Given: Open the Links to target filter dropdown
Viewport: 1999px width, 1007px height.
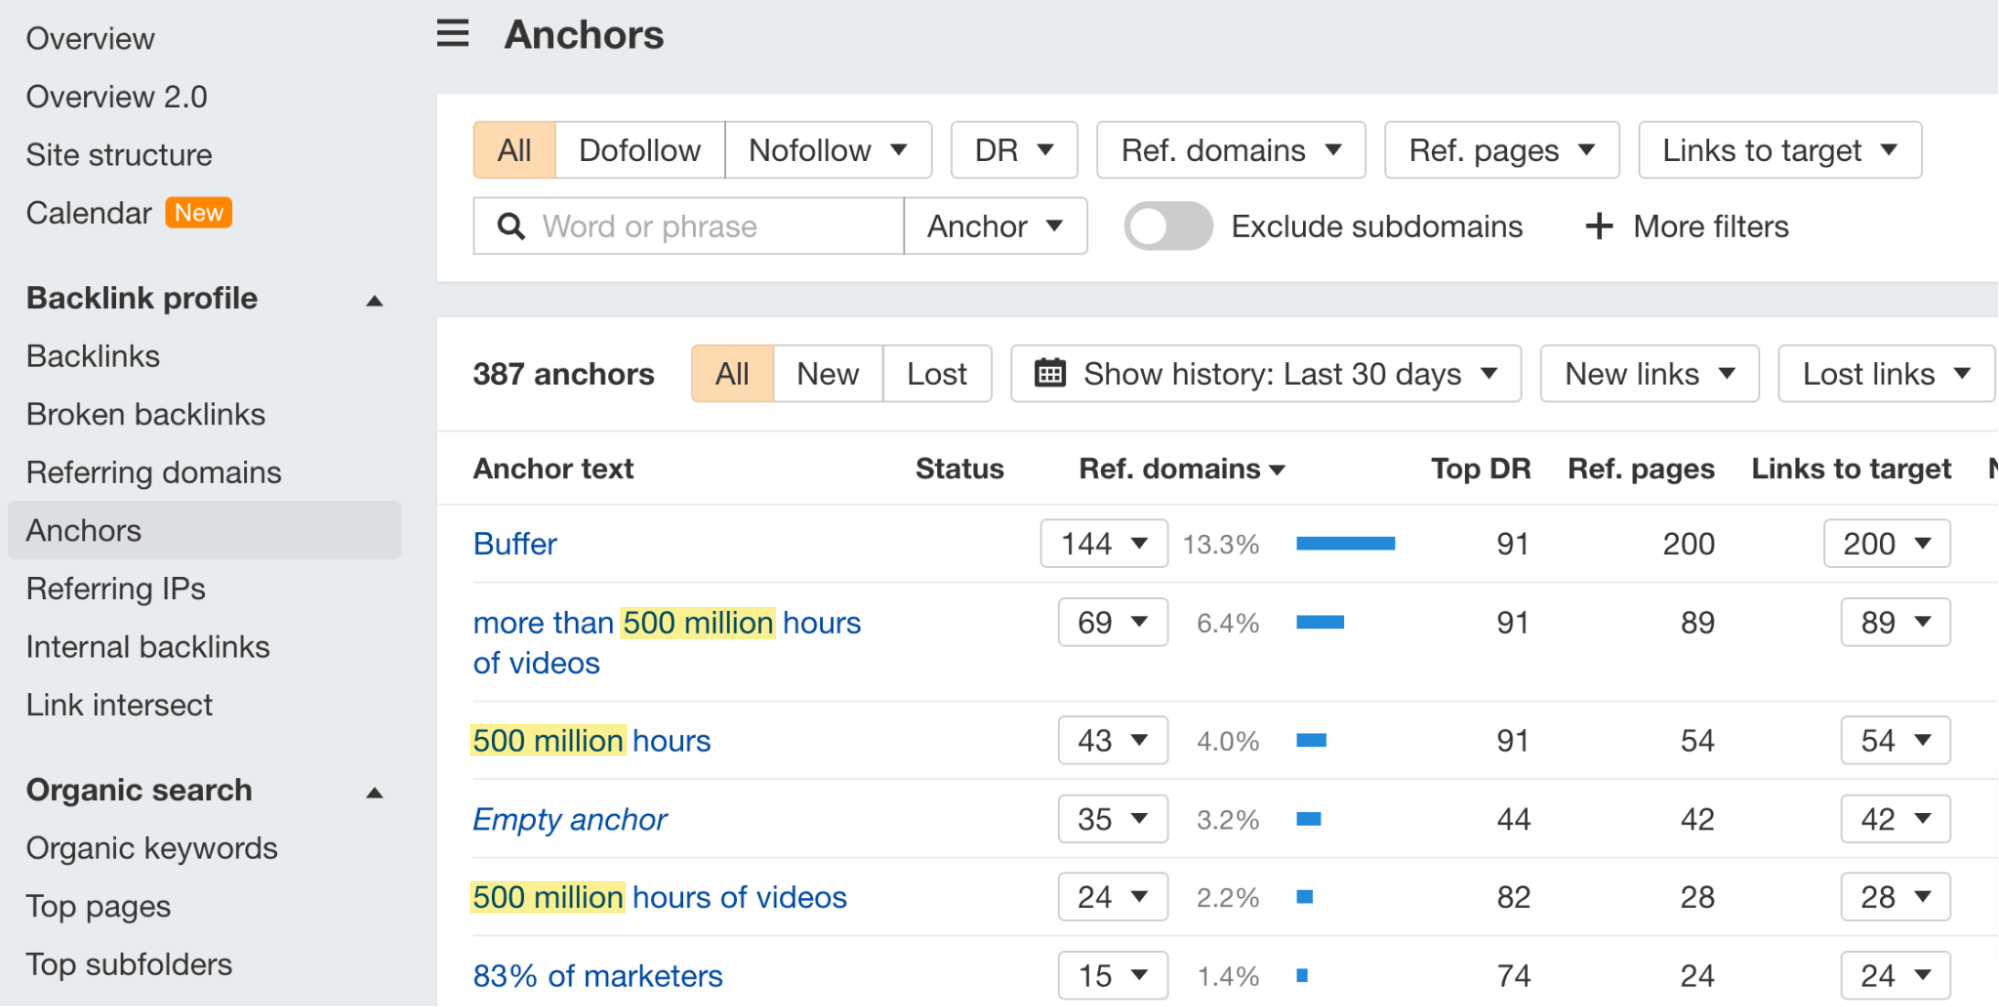Looking at the screenshot, I should click(x=1778, y=150).
